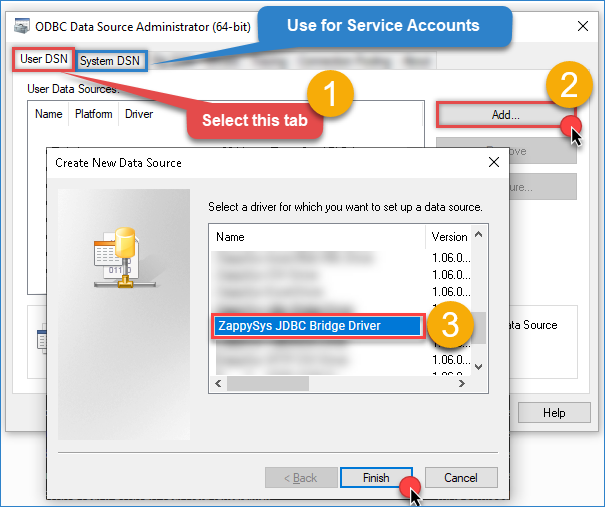Screen dimensions: 605x507
Task: Close the Create New Data Source dialog
Action: (493, 162)
